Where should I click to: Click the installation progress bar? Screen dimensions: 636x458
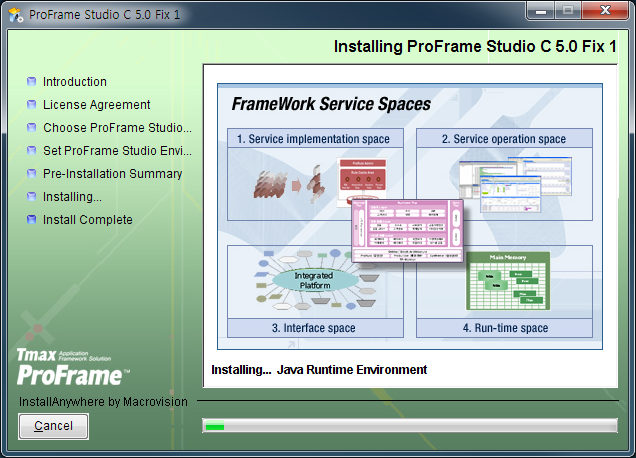409,426
